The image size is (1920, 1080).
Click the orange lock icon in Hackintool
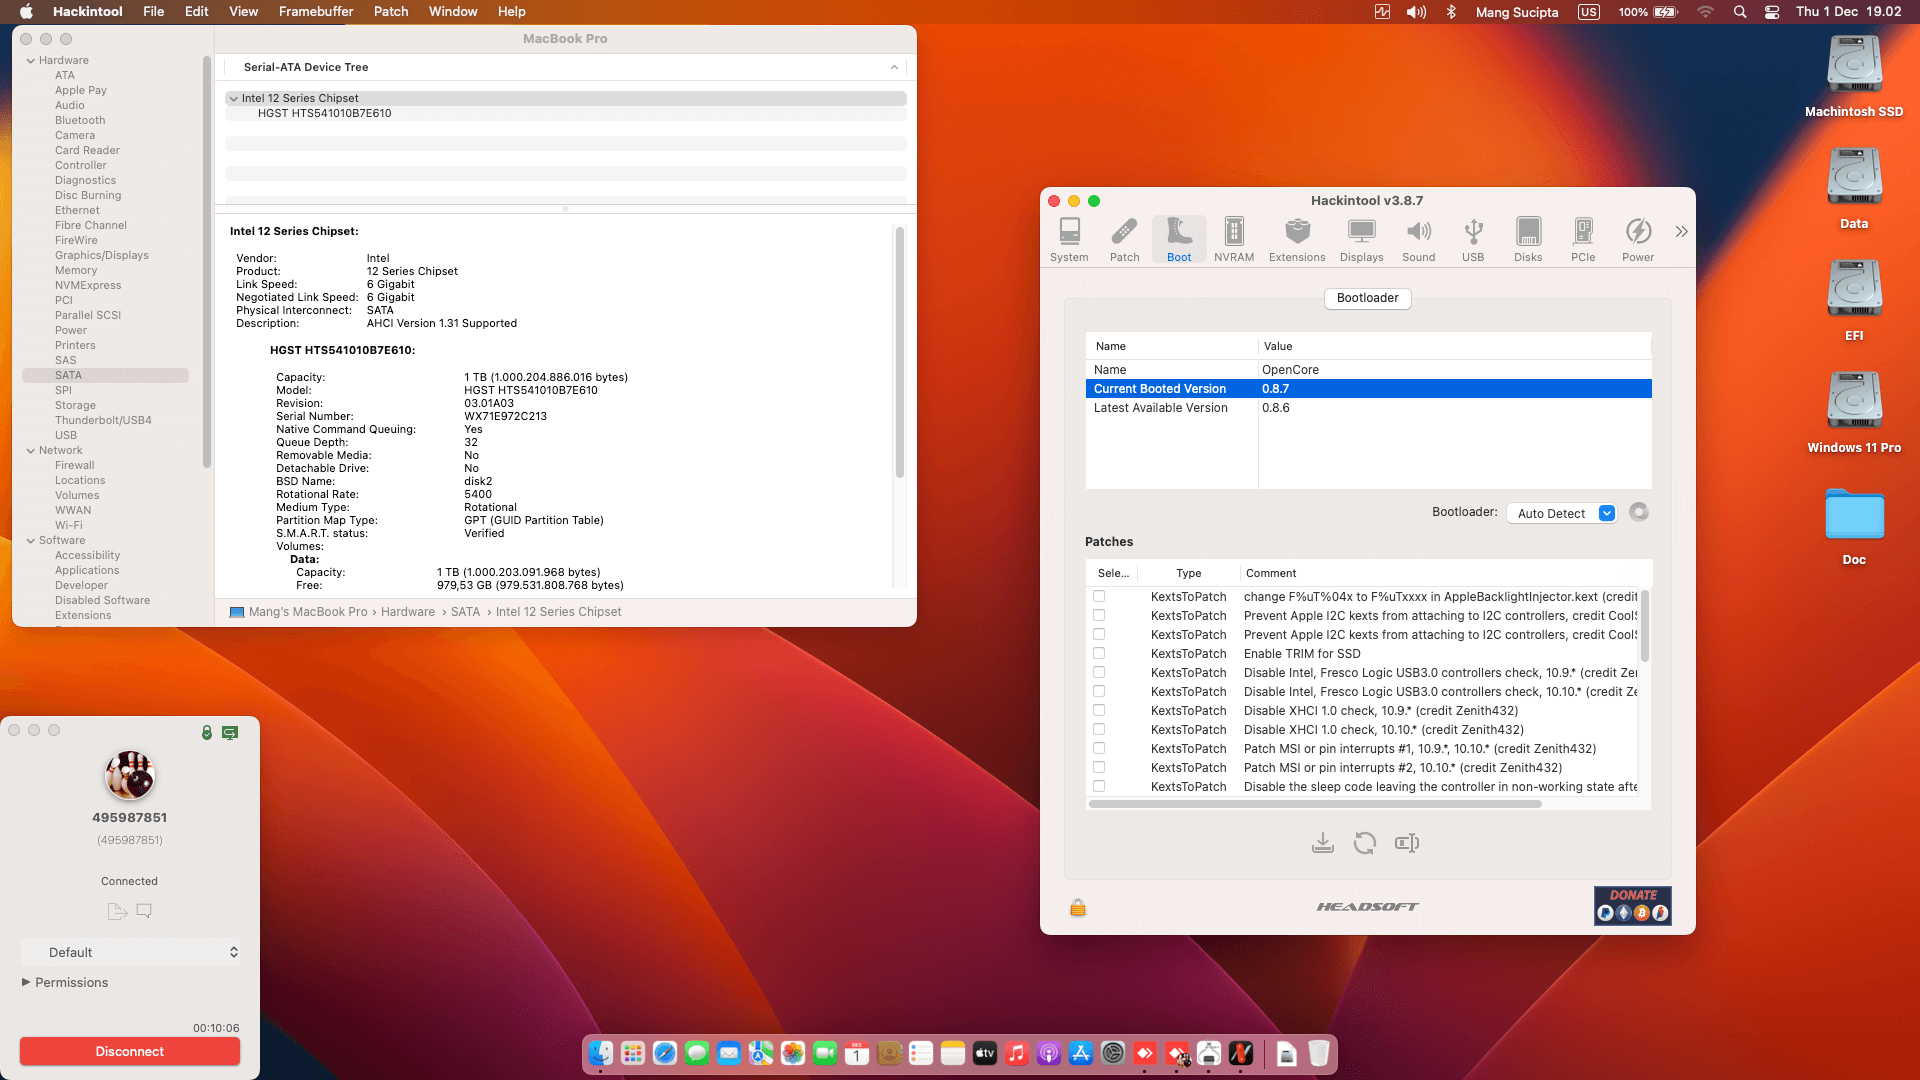coord(1078,907)
